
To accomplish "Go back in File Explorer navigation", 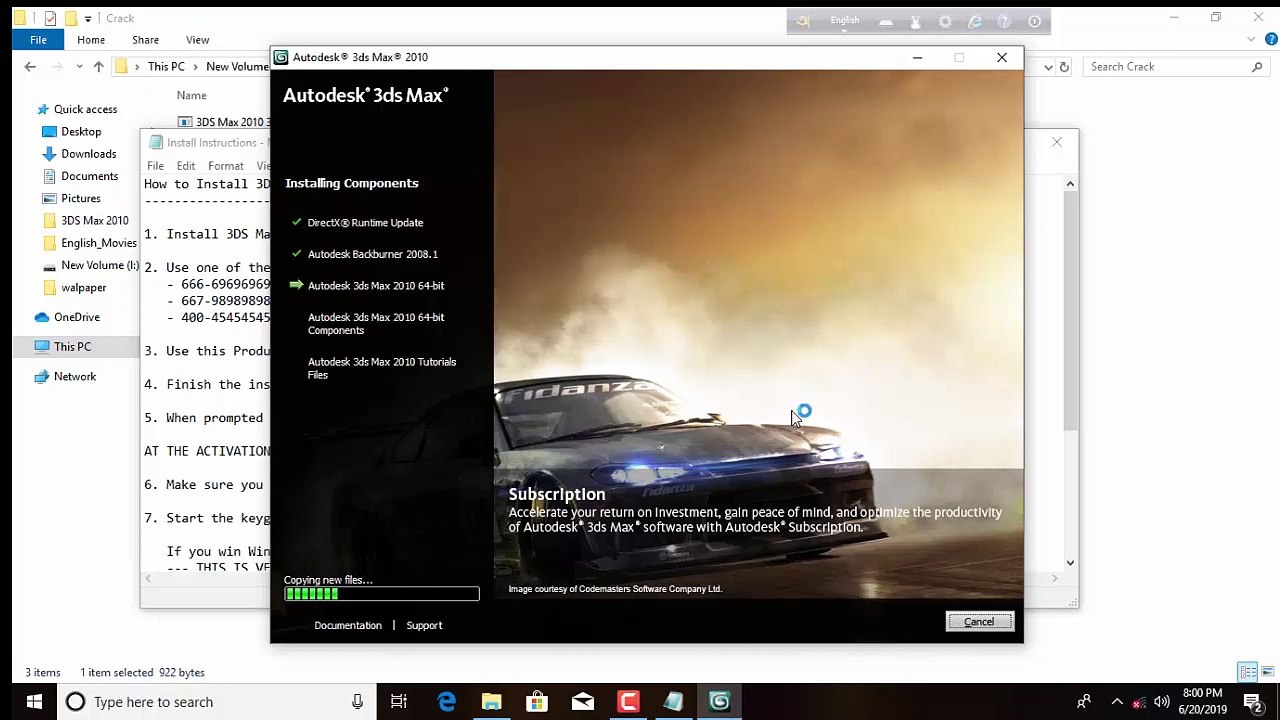I will click(x=30, y=67).
